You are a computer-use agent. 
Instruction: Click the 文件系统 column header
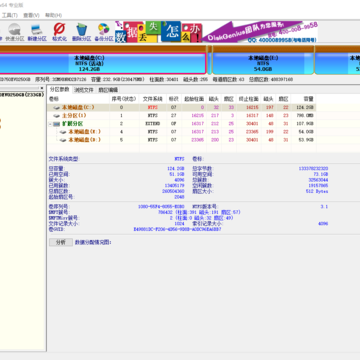[153, 99]
